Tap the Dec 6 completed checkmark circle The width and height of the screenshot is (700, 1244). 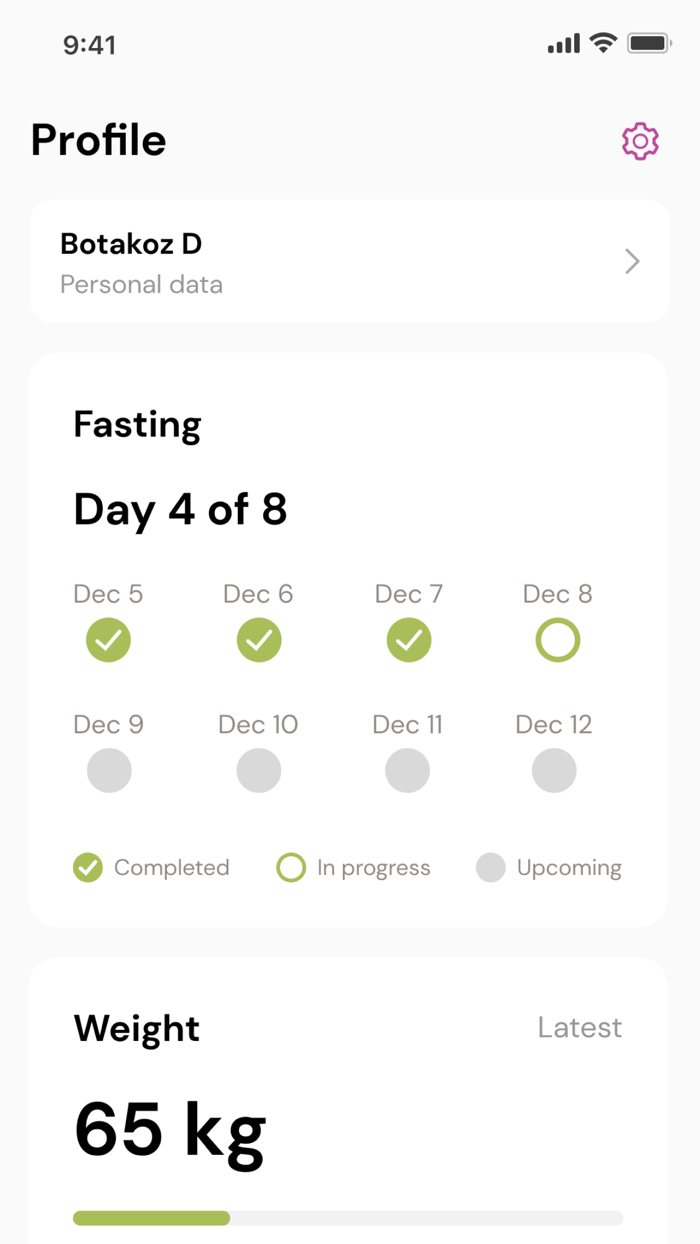point(258,640)
